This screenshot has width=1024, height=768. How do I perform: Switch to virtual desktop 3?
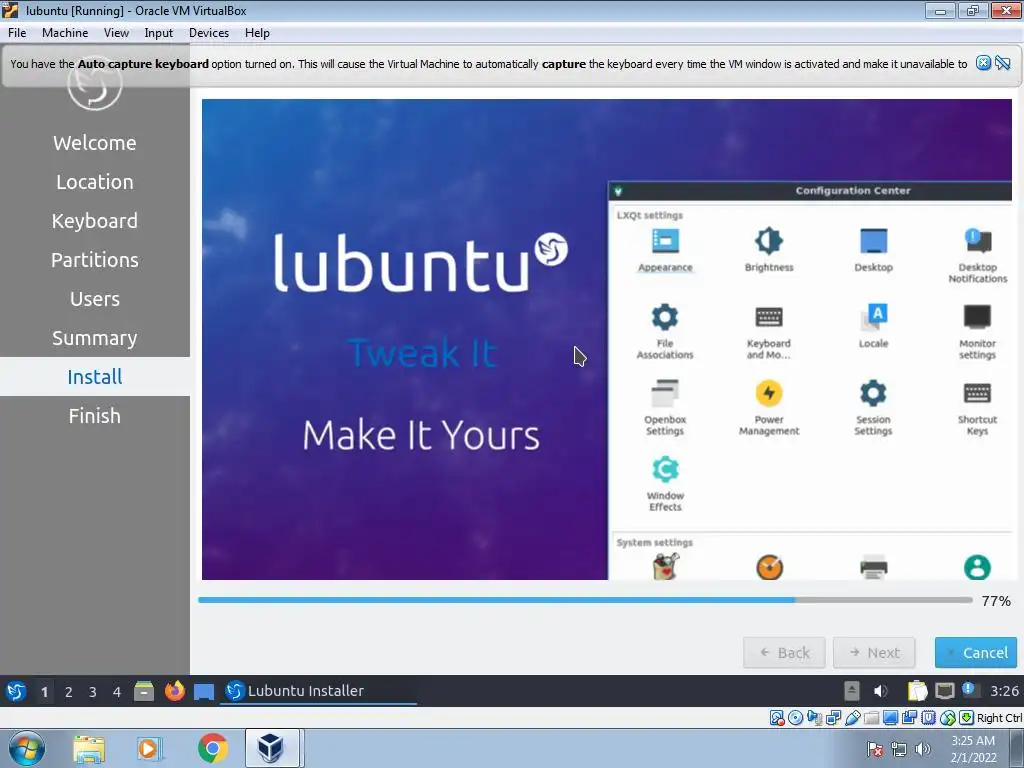92,692
